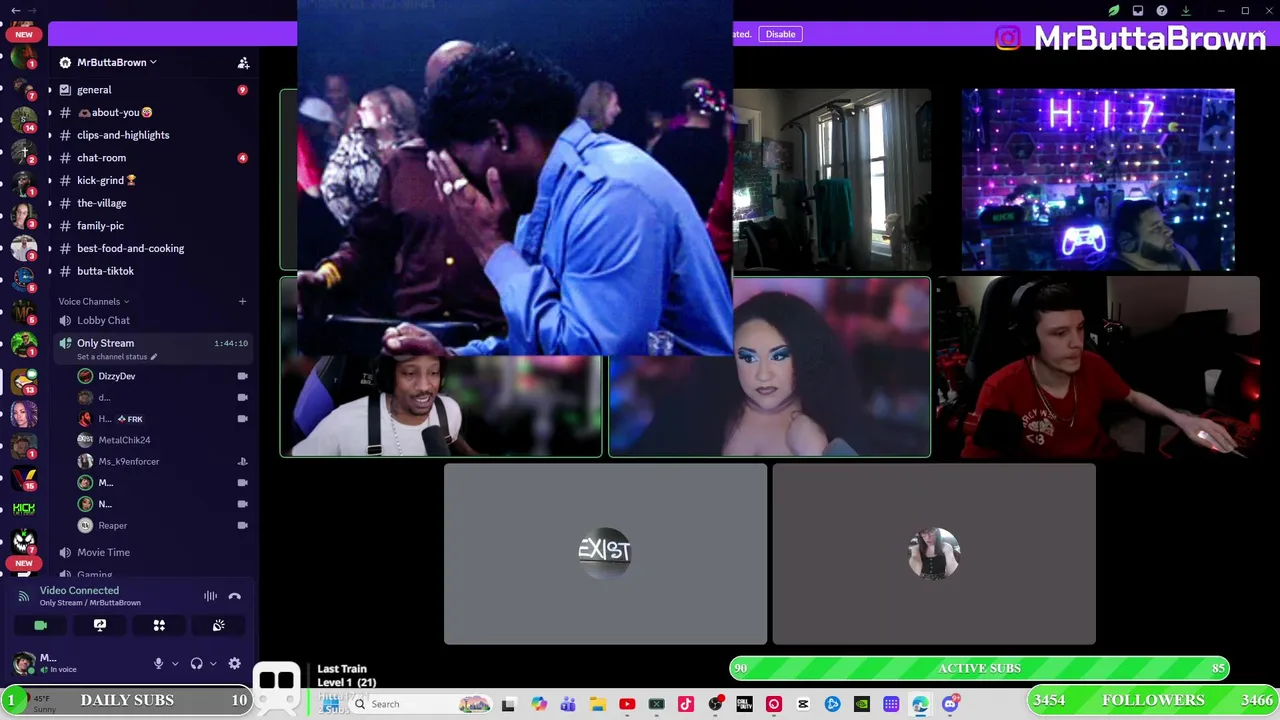Open Task View taskbar icon
1280x720 pixels.
[508, 704]
